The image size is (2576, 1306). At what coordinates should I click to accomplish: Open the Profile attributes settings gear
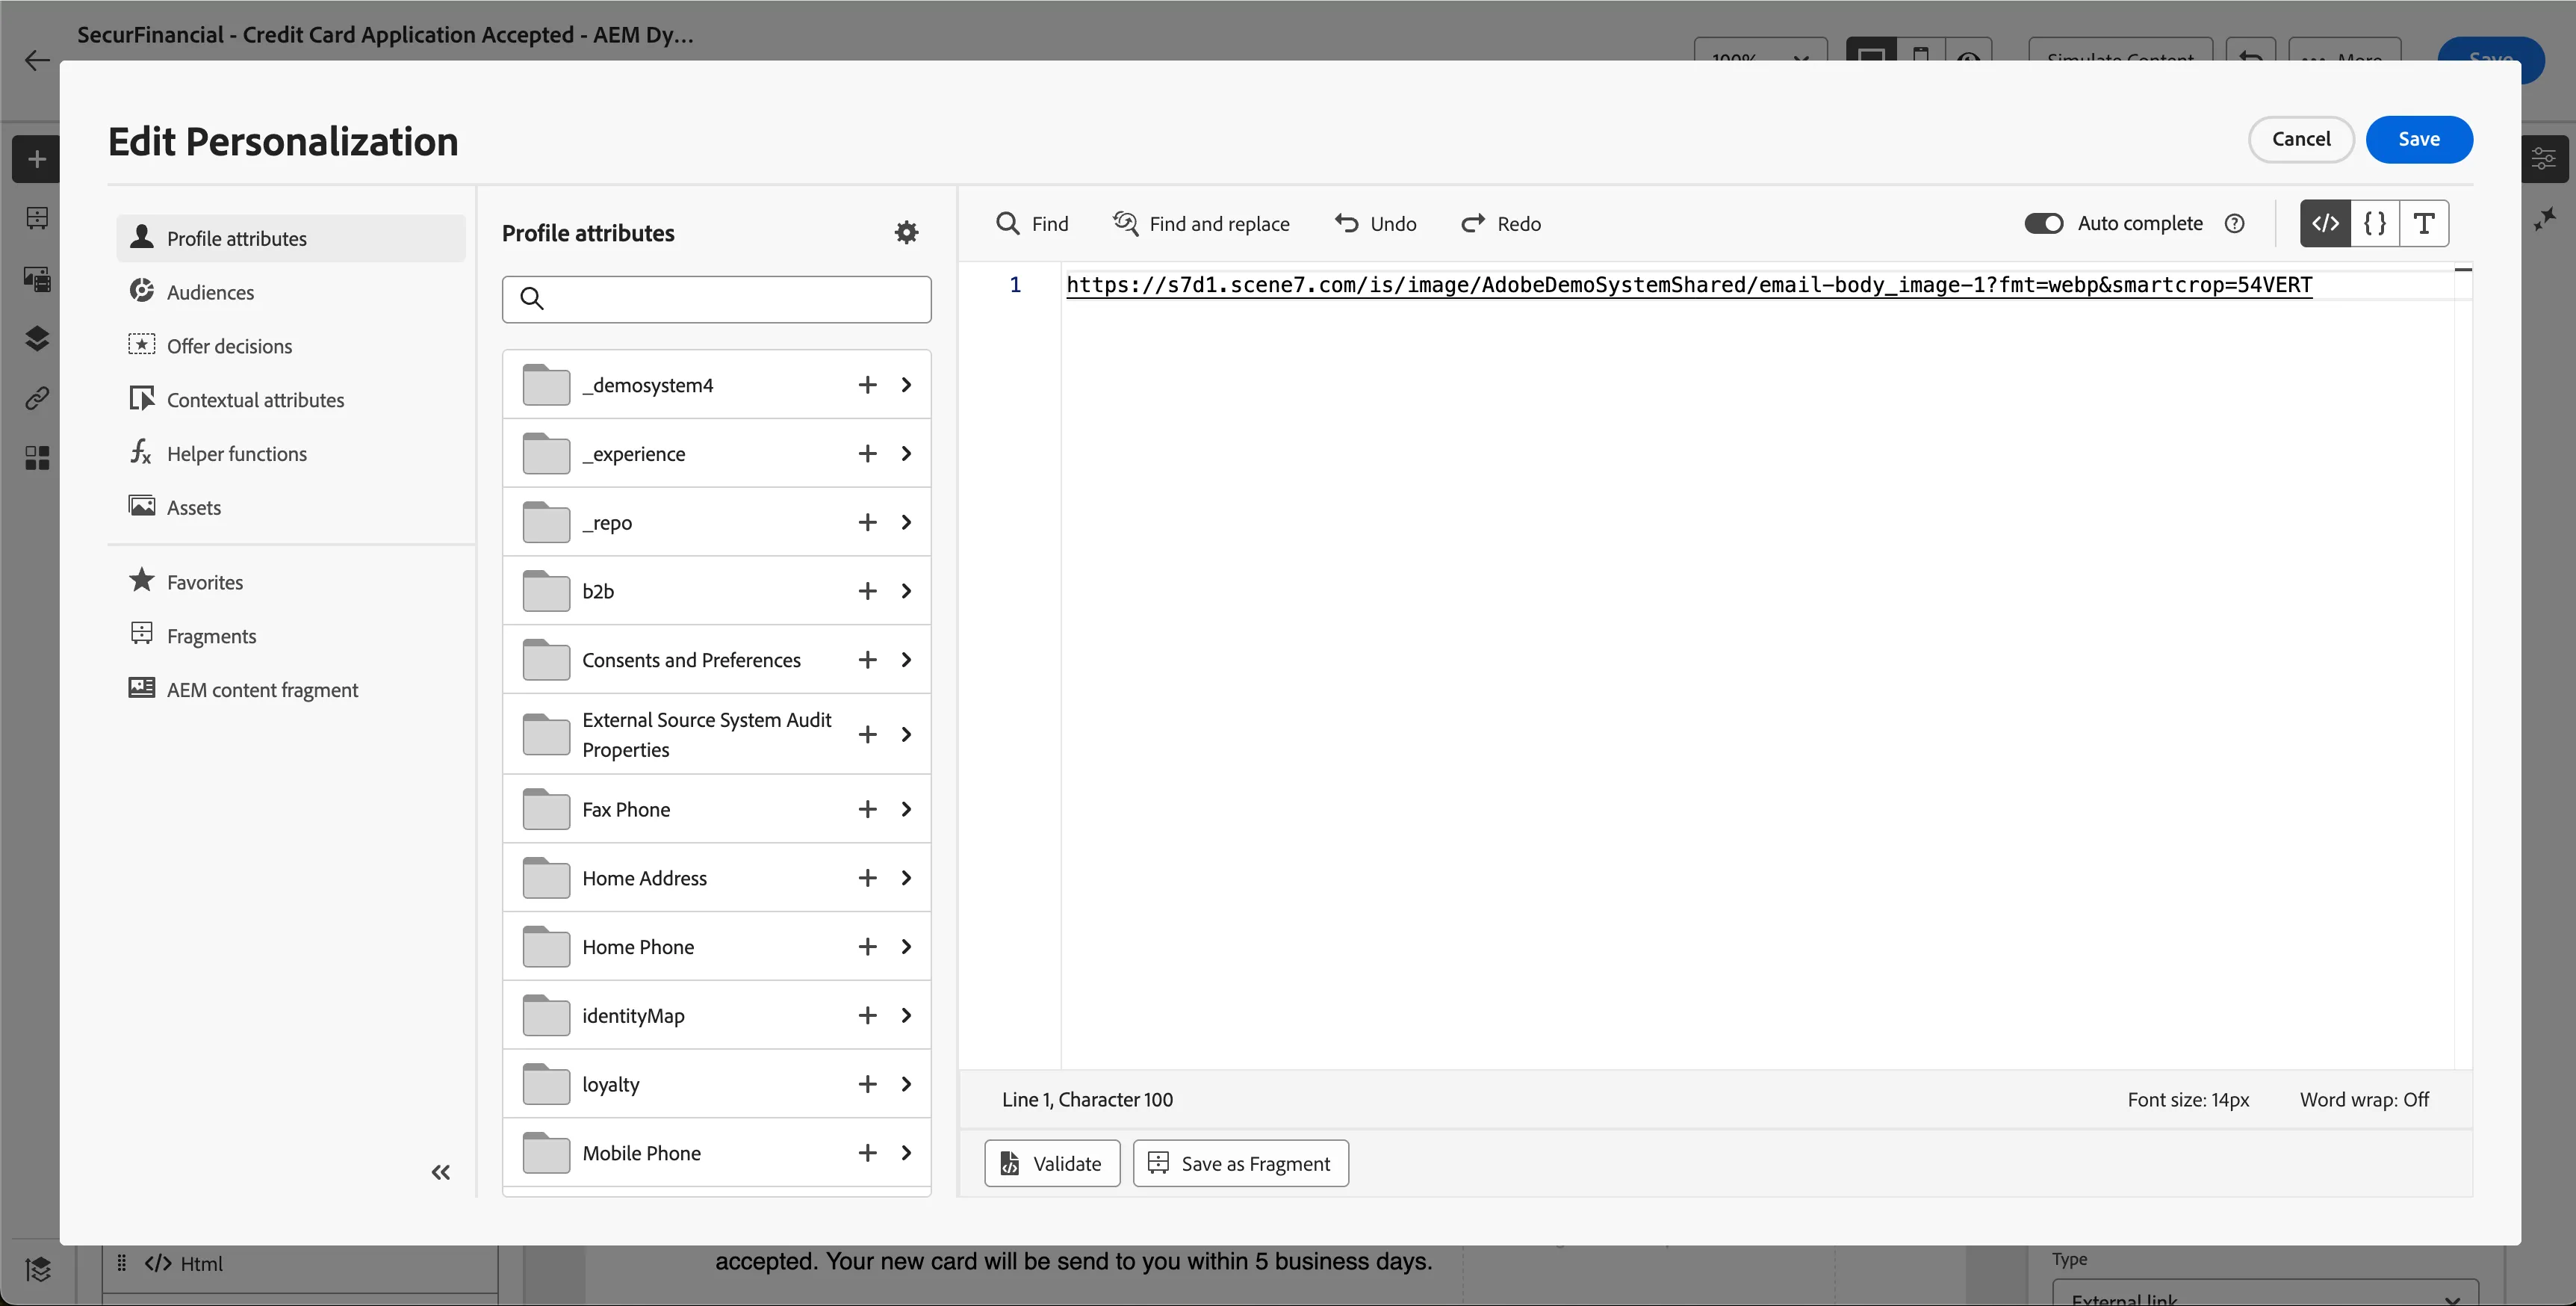click(906, 233)
